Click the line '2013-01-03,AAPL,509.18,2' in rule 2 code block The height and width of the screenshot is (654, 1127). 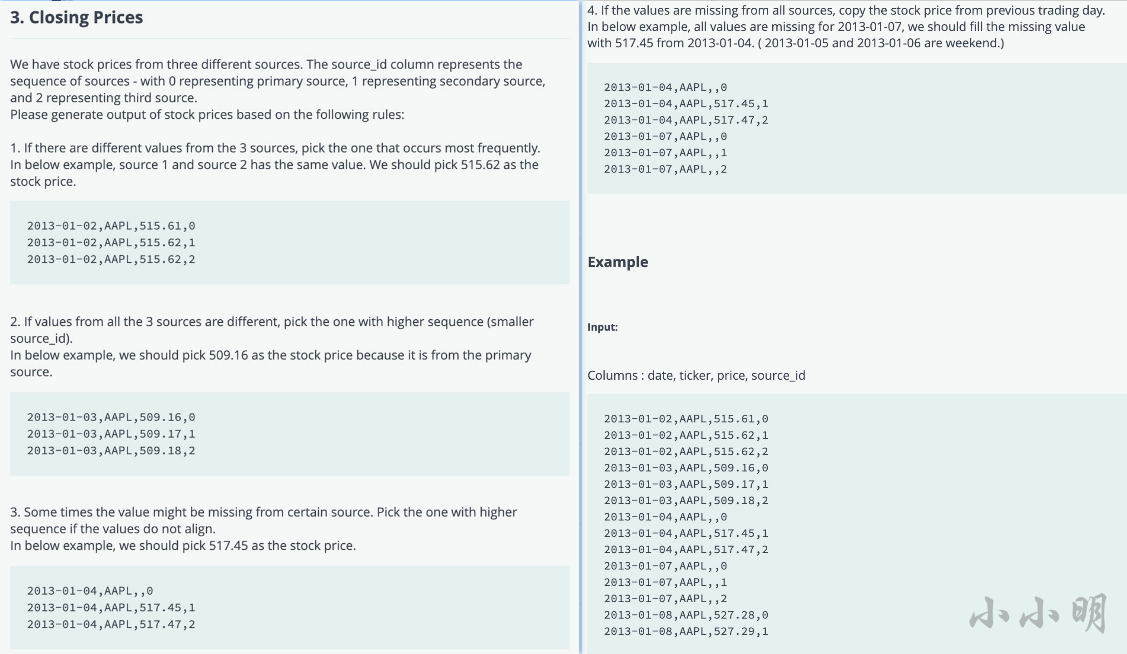[x=111, y=451]
